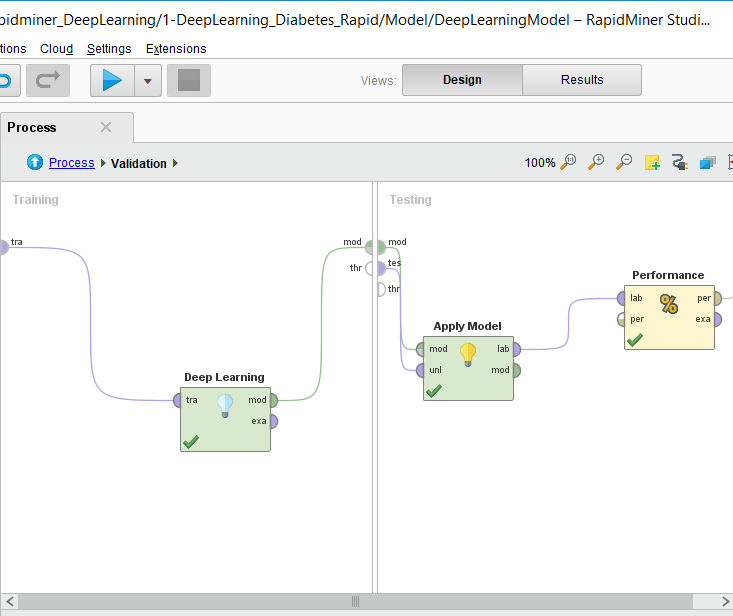
Task: Open the Settings menu
Action: click(109, 49)
